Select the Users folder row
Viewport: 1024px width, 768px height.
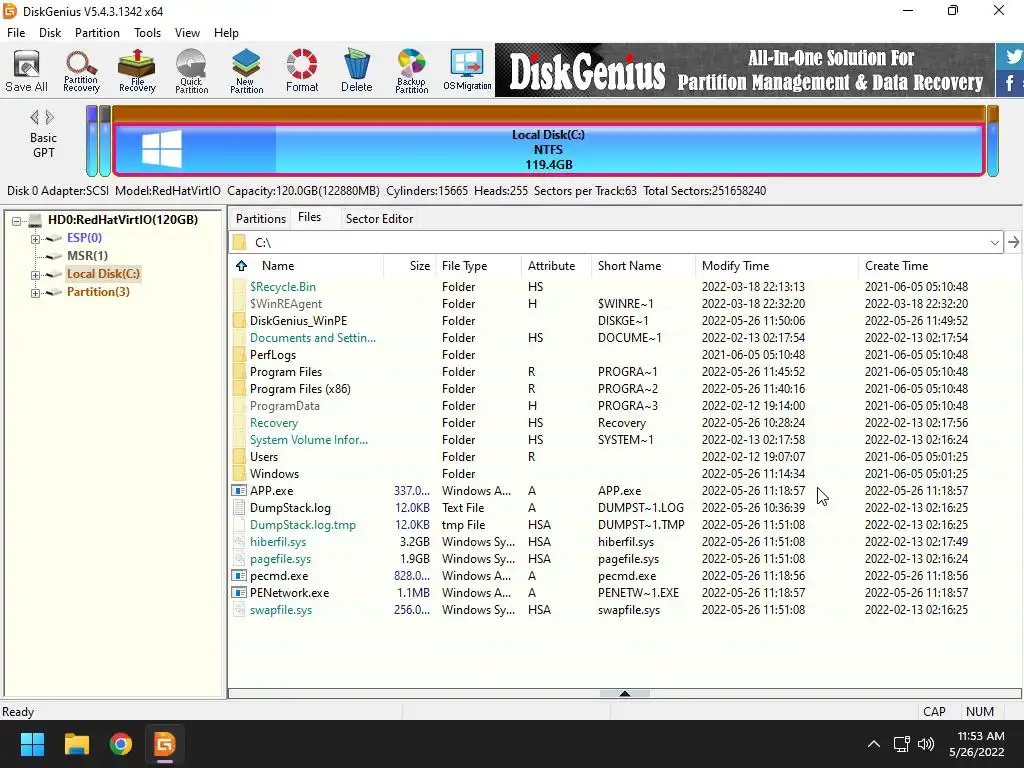[624, 456]
